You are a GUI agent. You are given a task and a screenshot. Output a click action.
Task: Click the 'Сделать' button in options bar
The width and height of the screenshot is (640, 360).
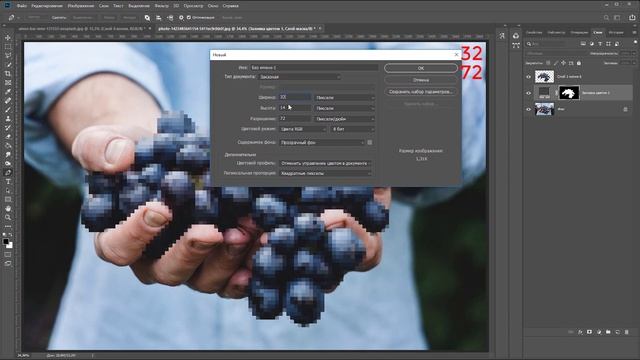[59, 18]
